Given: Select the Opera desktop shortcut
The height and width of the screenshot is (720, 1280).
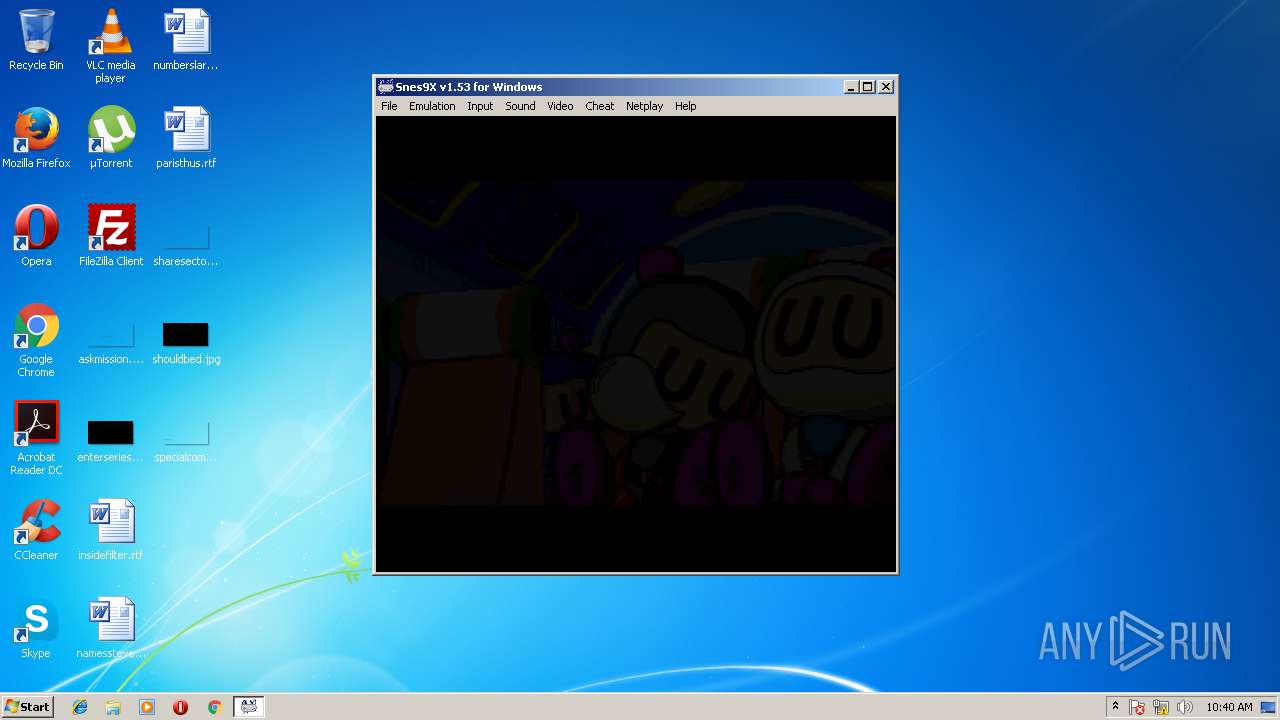Looking at the screenshot, I should pos(36,236).
